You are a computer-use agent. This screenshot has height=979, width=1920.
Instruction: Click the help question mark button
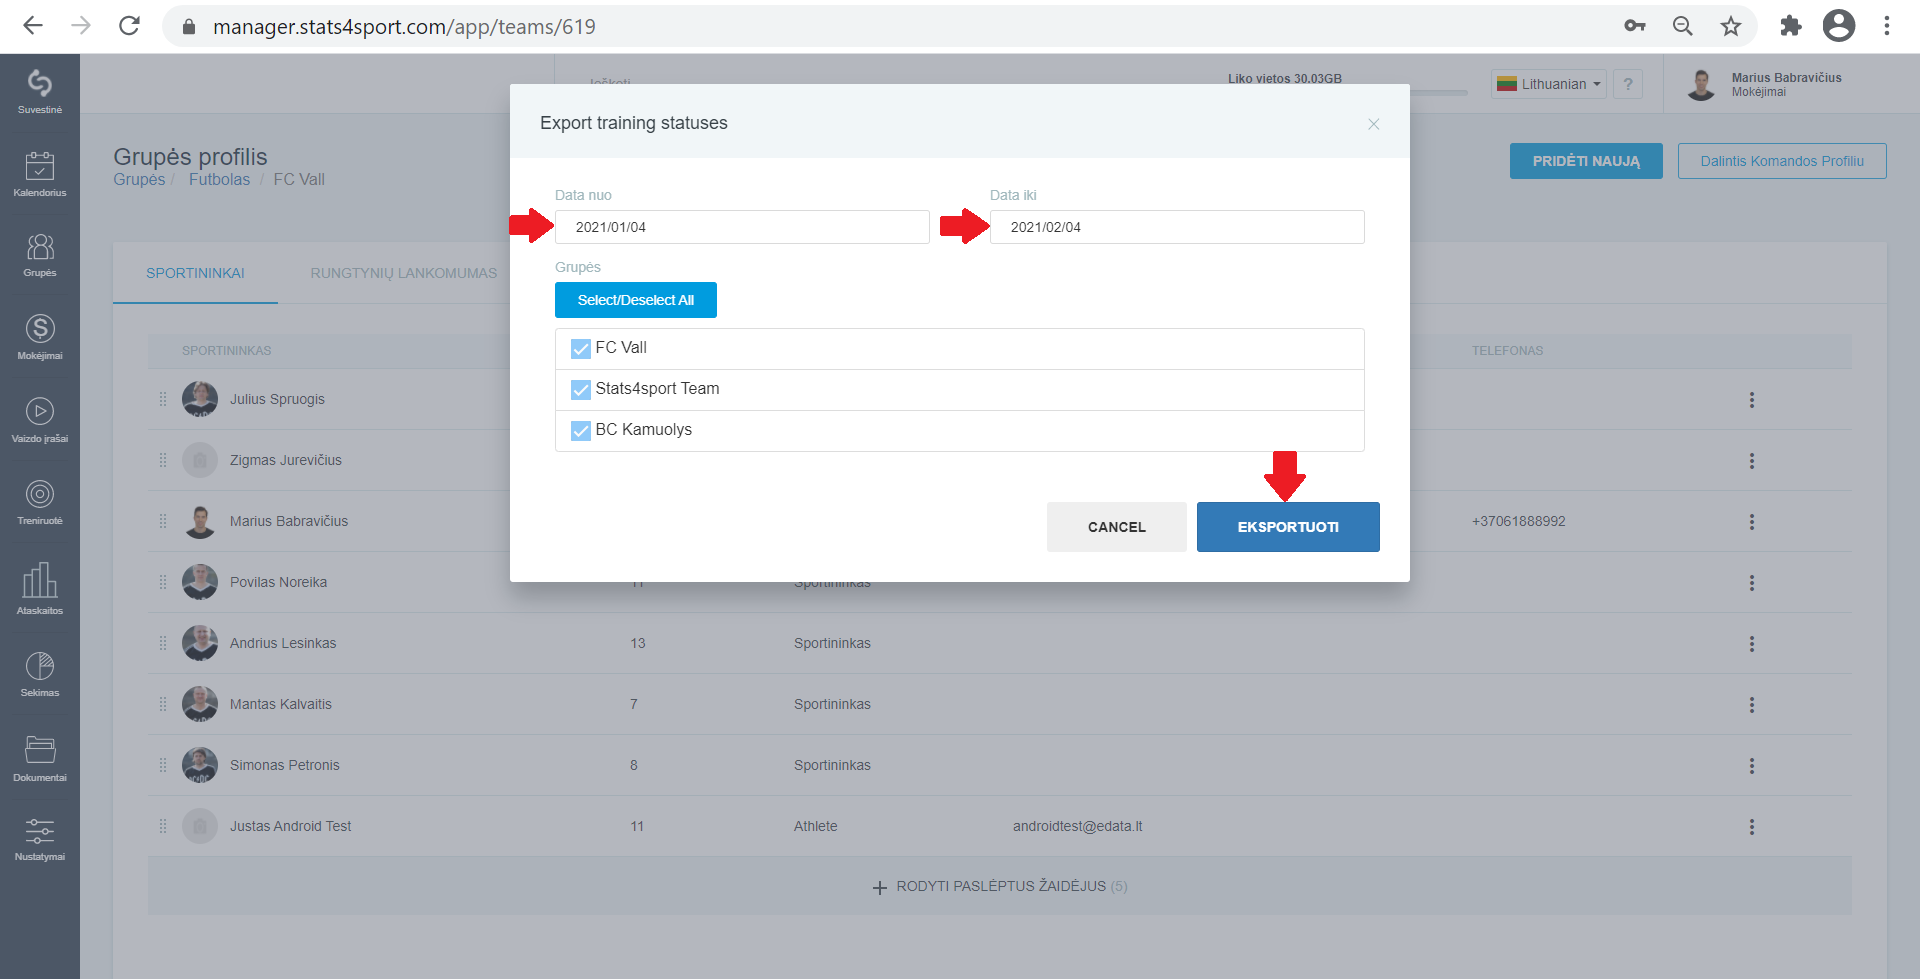click(x=1628, y=84)
